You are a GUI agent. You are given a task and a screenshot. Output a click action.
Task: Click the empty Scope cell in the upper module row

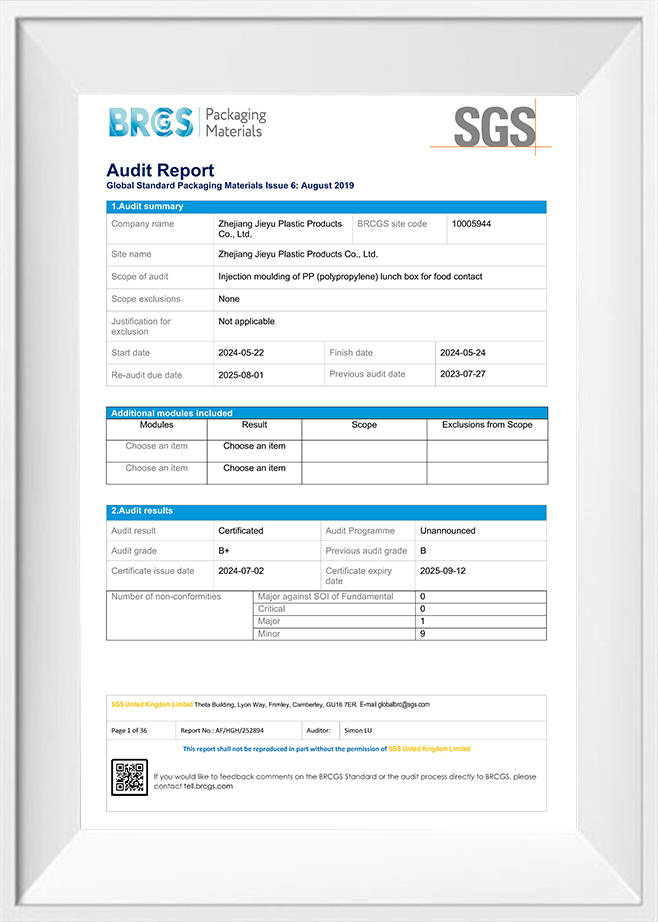point(364,451)
